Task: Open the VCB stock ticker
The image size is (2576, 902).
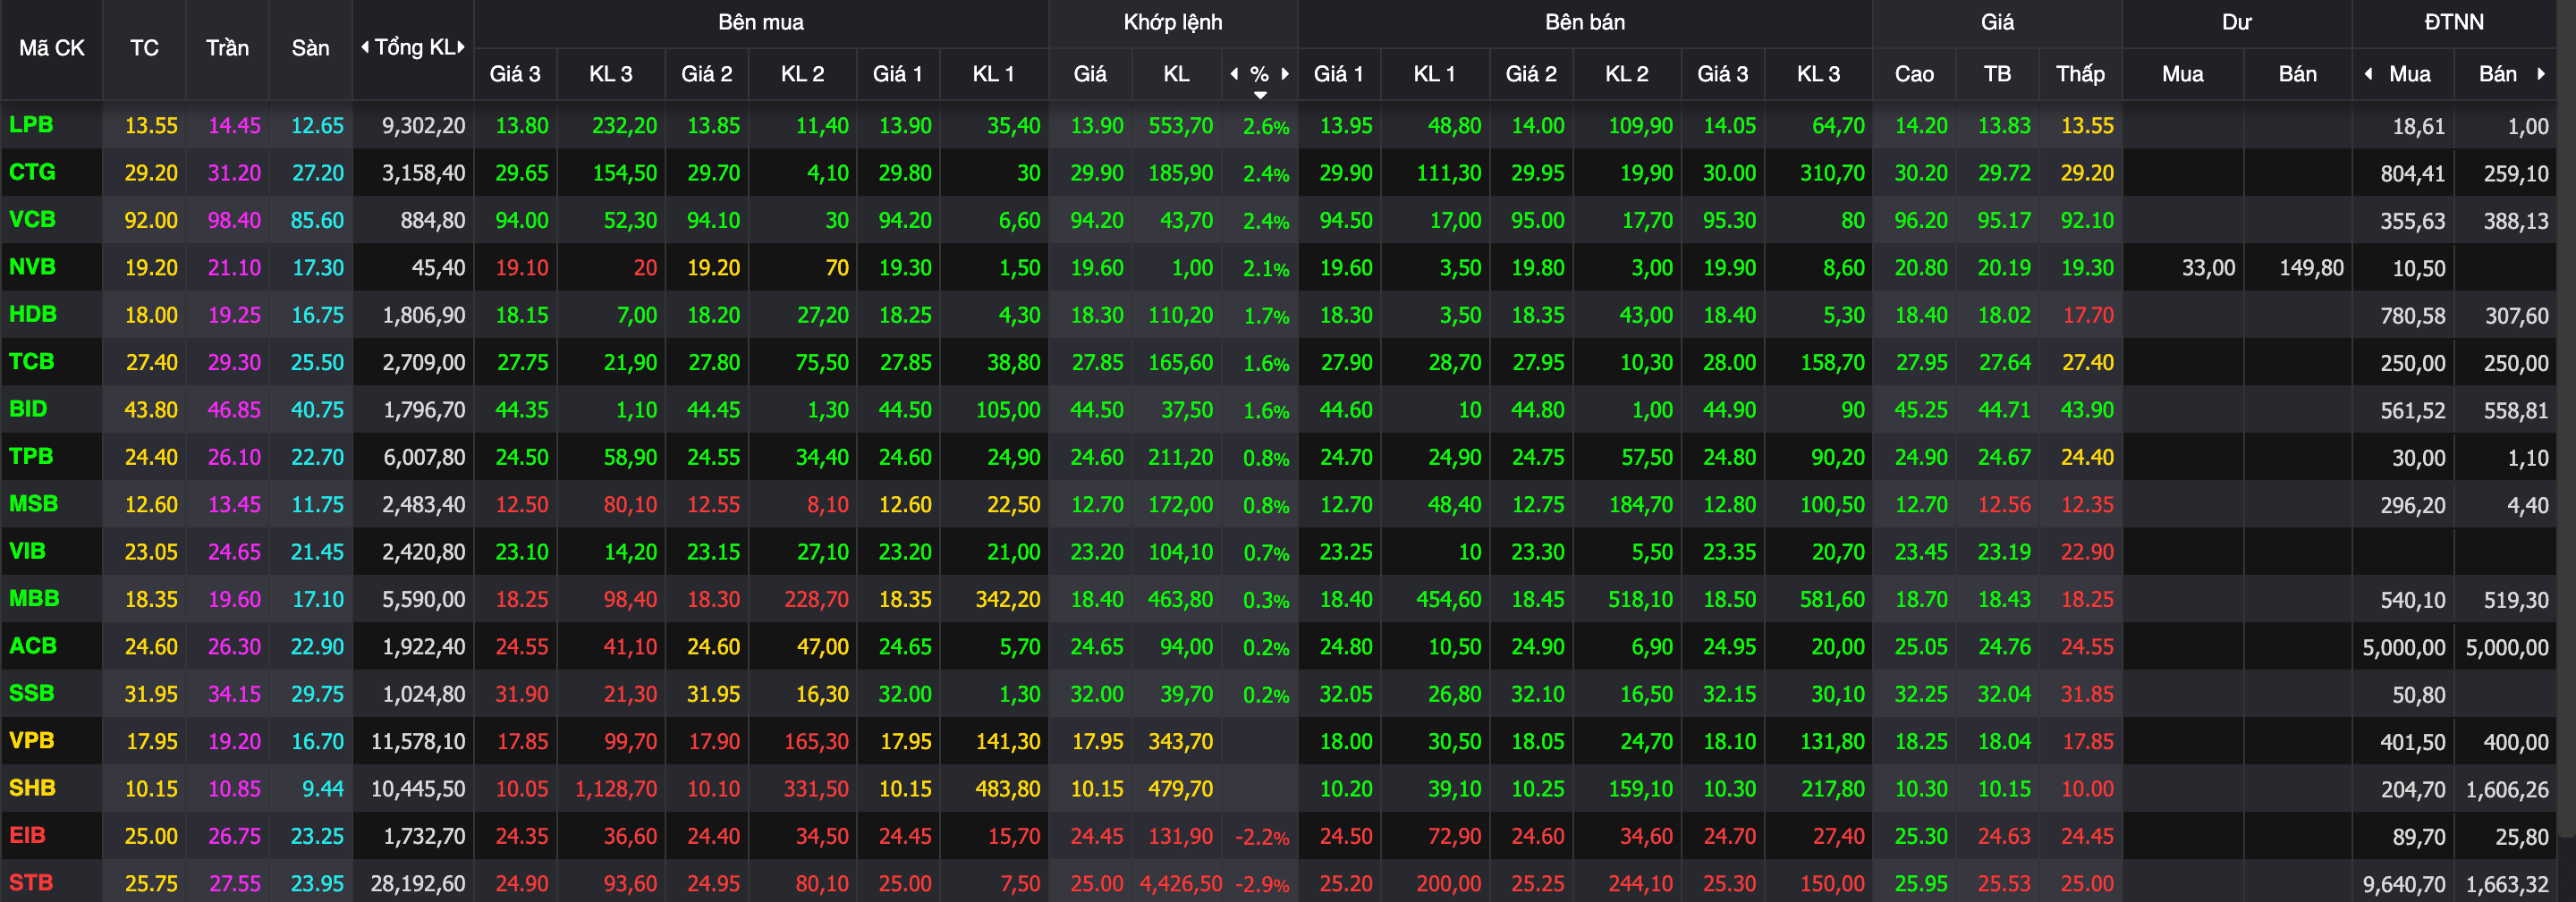Action: (x=32, y=219)
